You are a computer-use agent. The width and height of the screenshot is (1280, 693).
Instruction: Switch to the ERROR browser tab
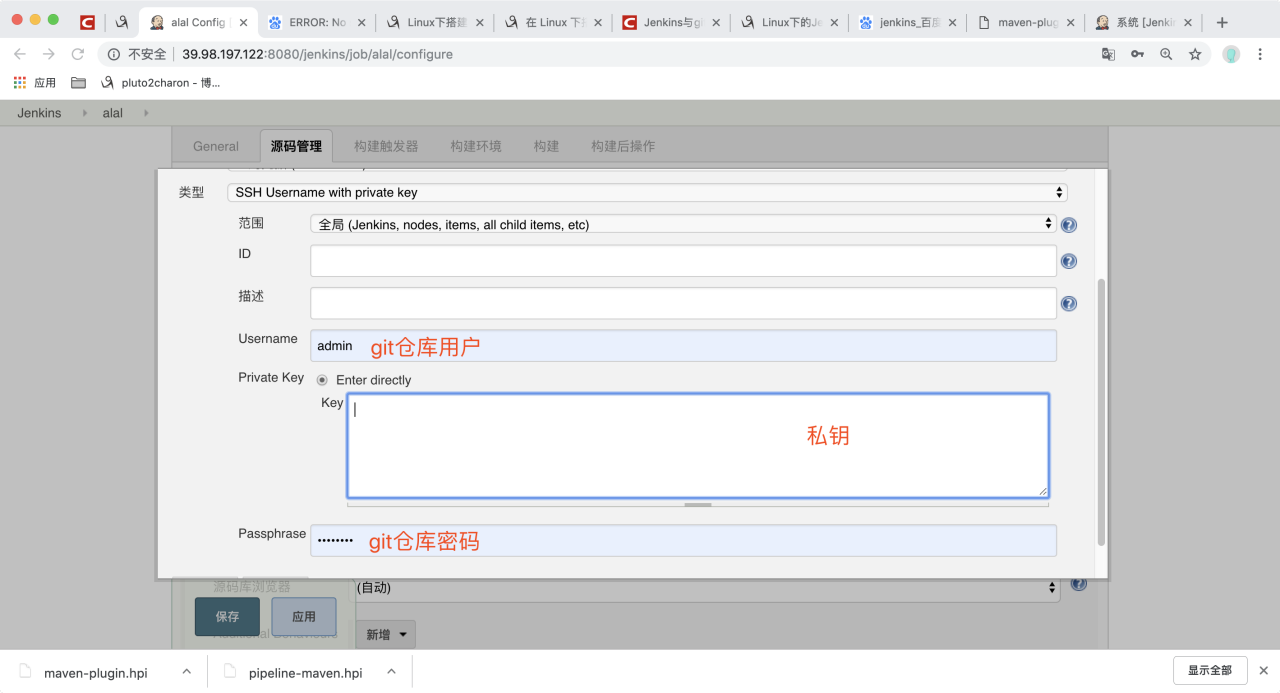[x=318, y=22]
